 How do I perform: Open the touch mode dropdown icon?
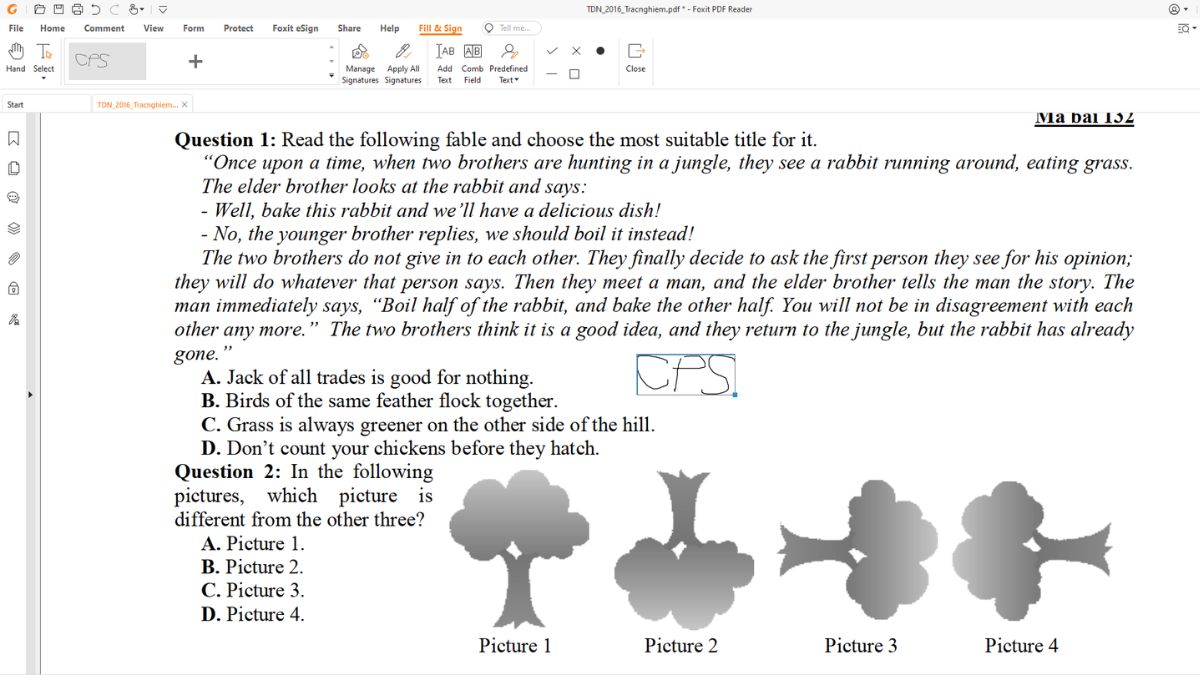(x=137, y=9)
